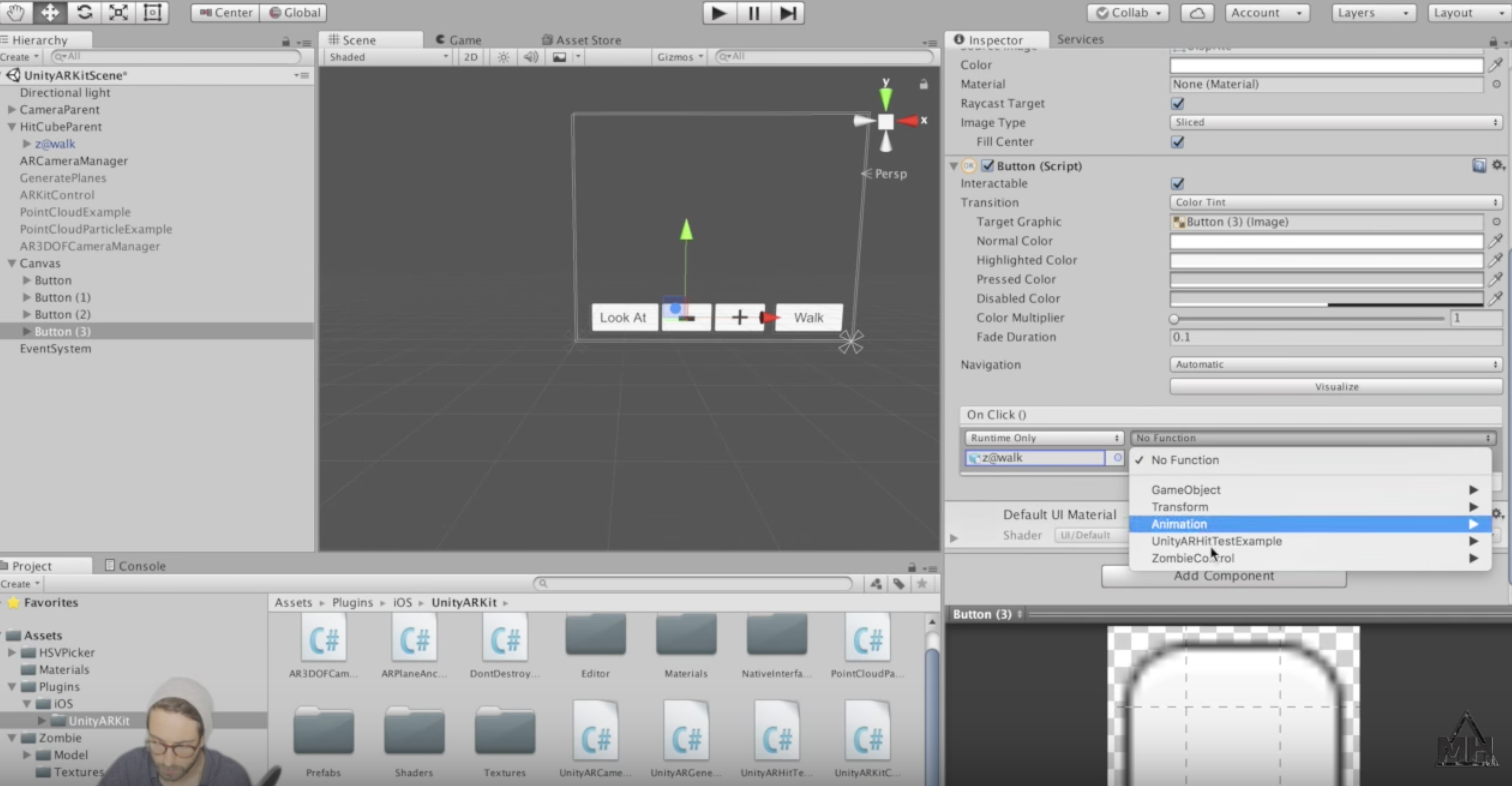This screenshot has height=786, width=1512.
Task: Toggle scene lighting sun icon
Action: coord(504,57)
